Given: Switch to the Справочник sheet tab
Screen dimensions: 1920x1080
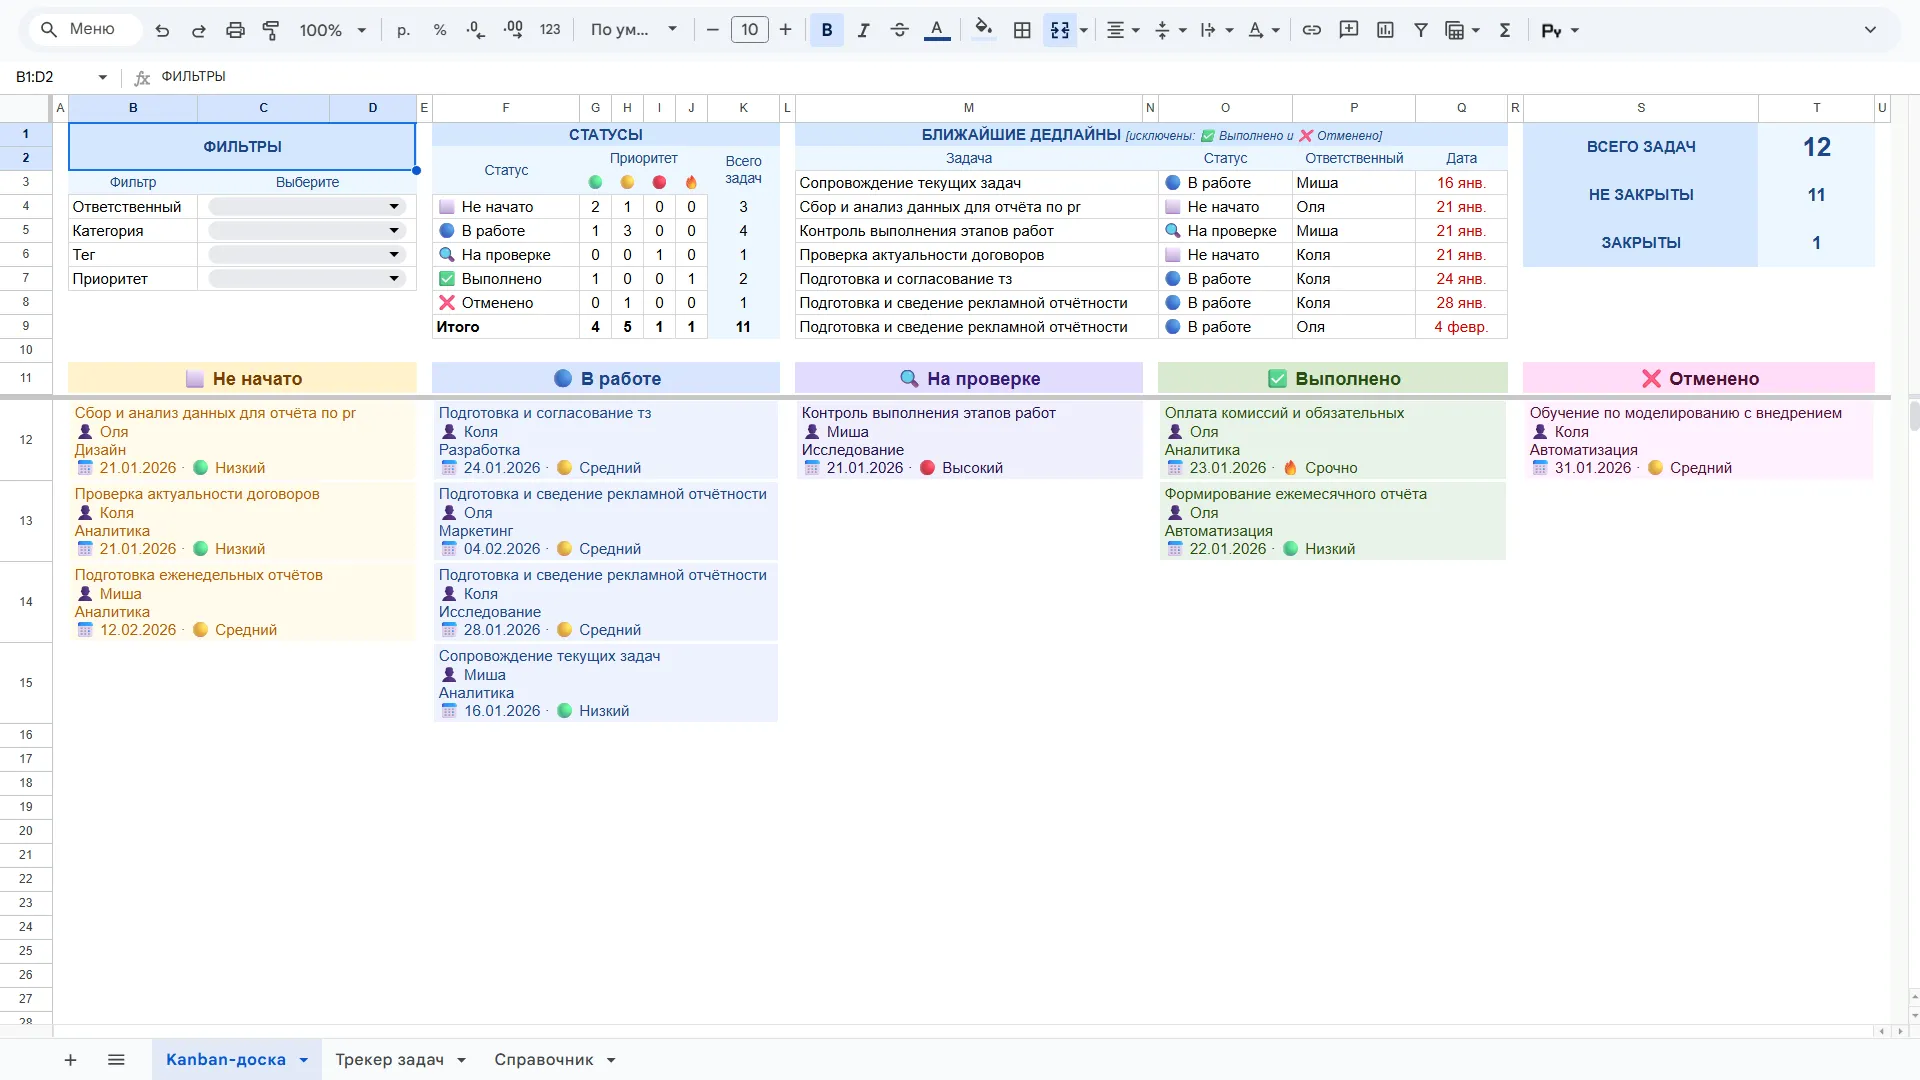Looking at the screenshot, I should pos(554,1060).
